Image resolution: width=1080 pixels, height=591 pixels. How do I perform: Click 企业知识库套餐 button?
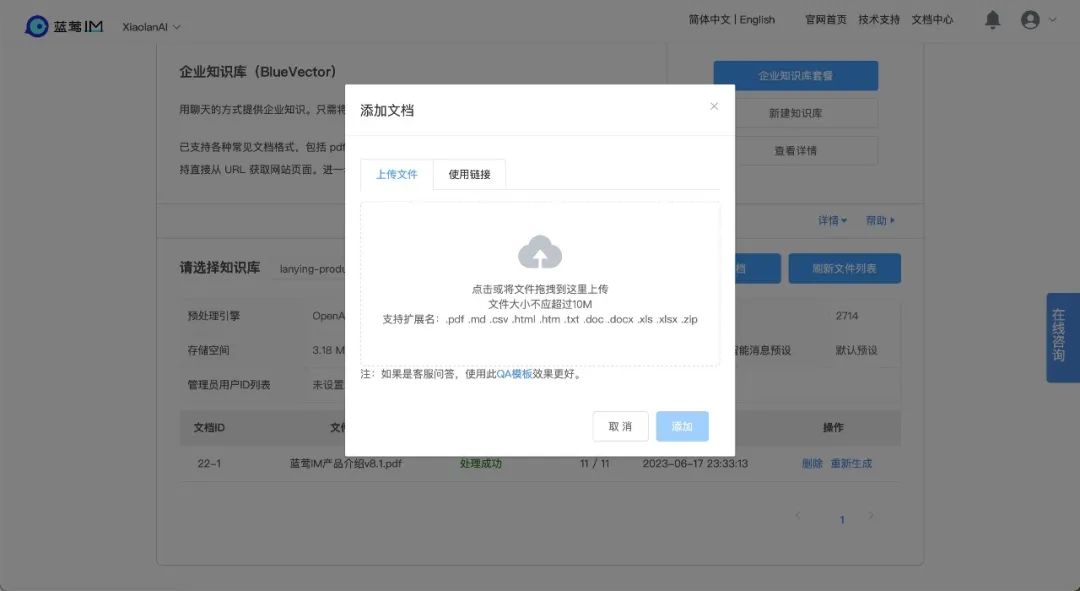(x=796, y=76)
